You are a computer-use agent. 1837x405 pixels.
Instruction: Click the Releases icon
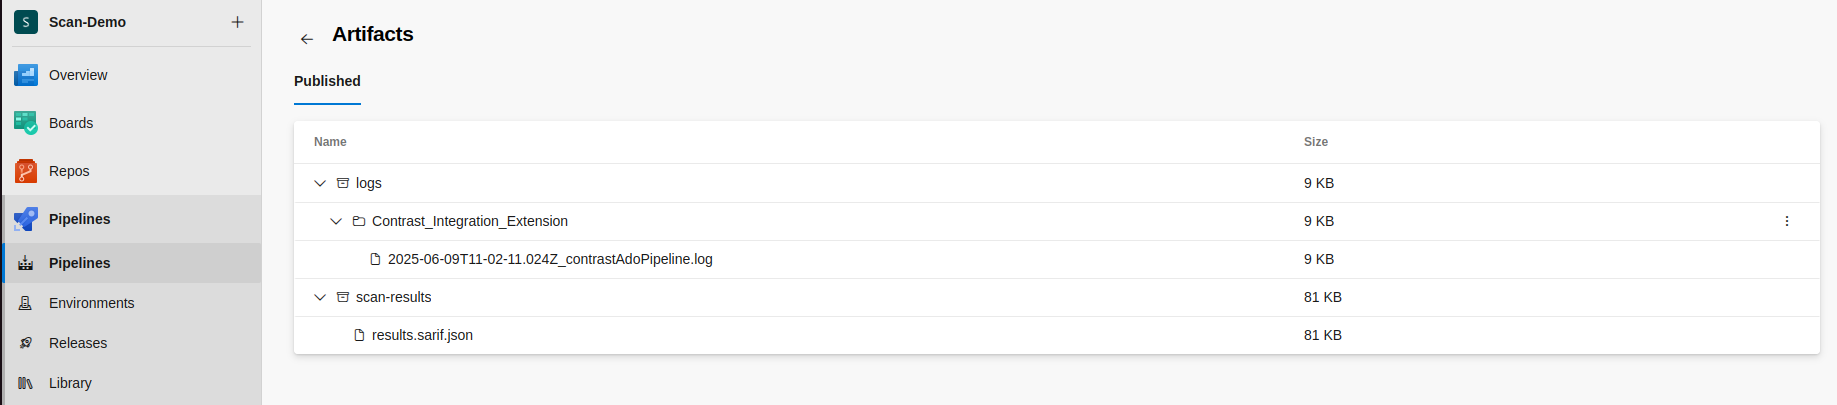coord(26,343)
